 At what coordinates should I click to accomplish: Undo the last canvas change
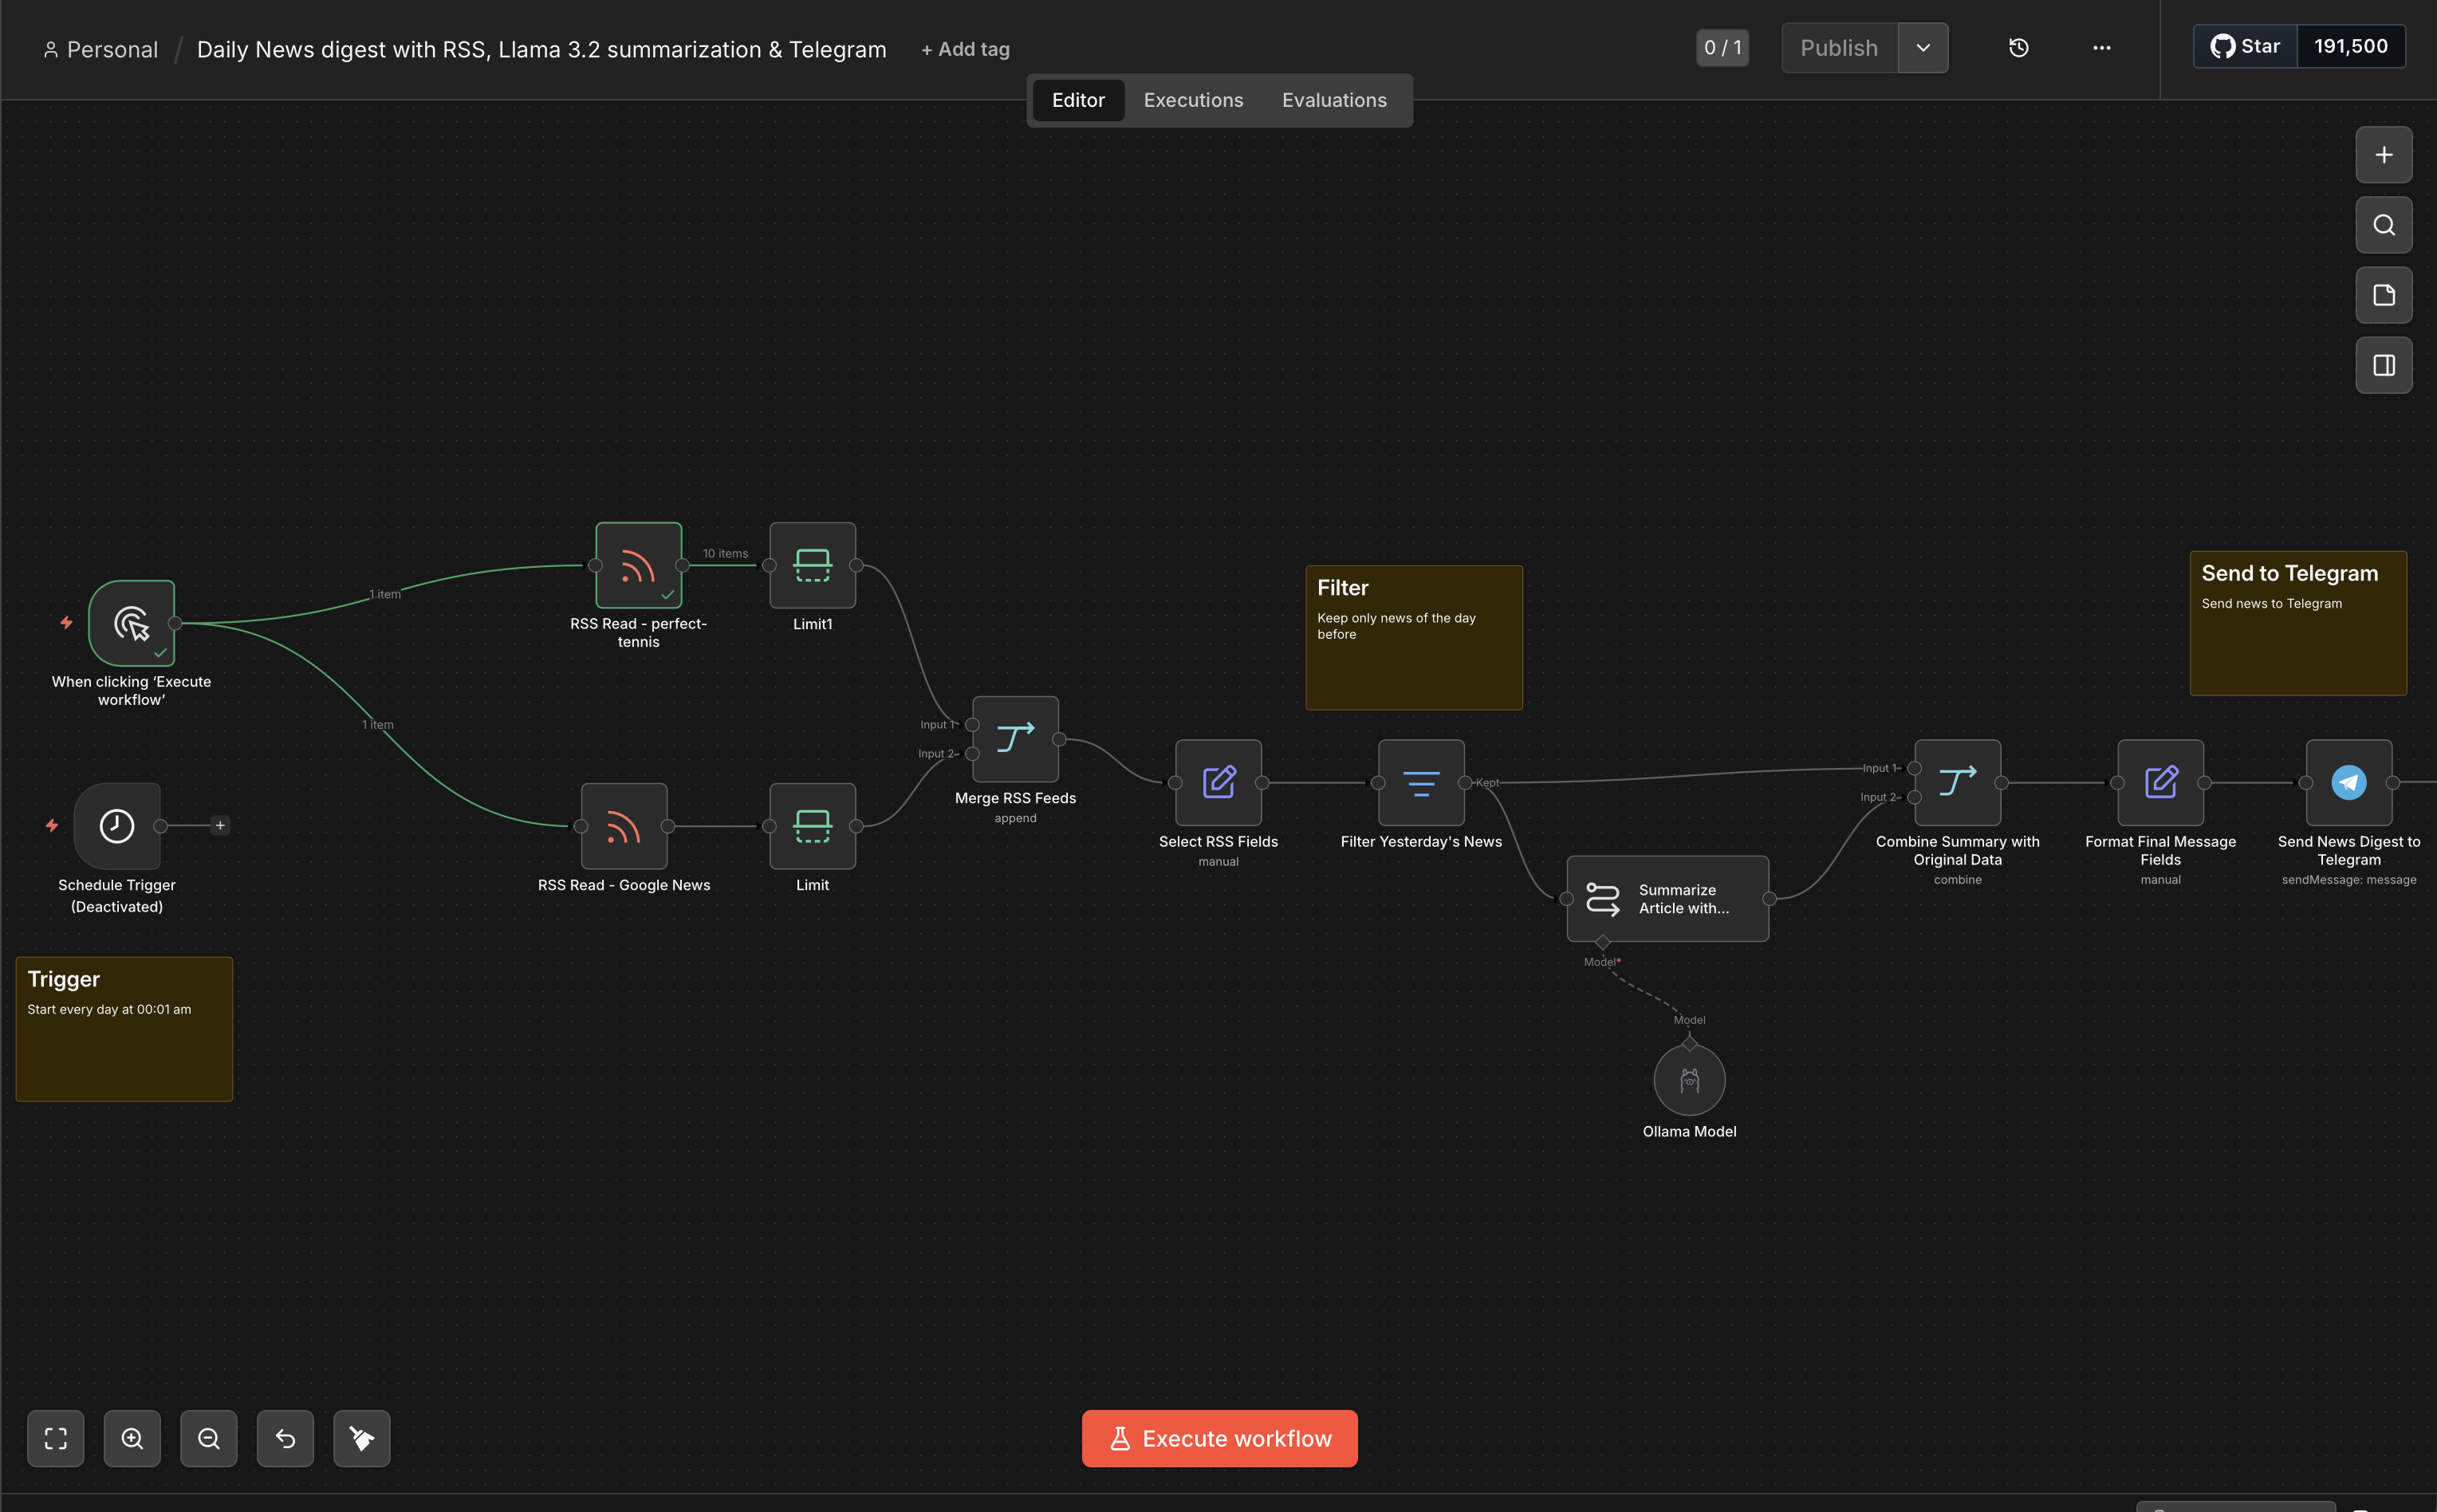click(285, 1438)
